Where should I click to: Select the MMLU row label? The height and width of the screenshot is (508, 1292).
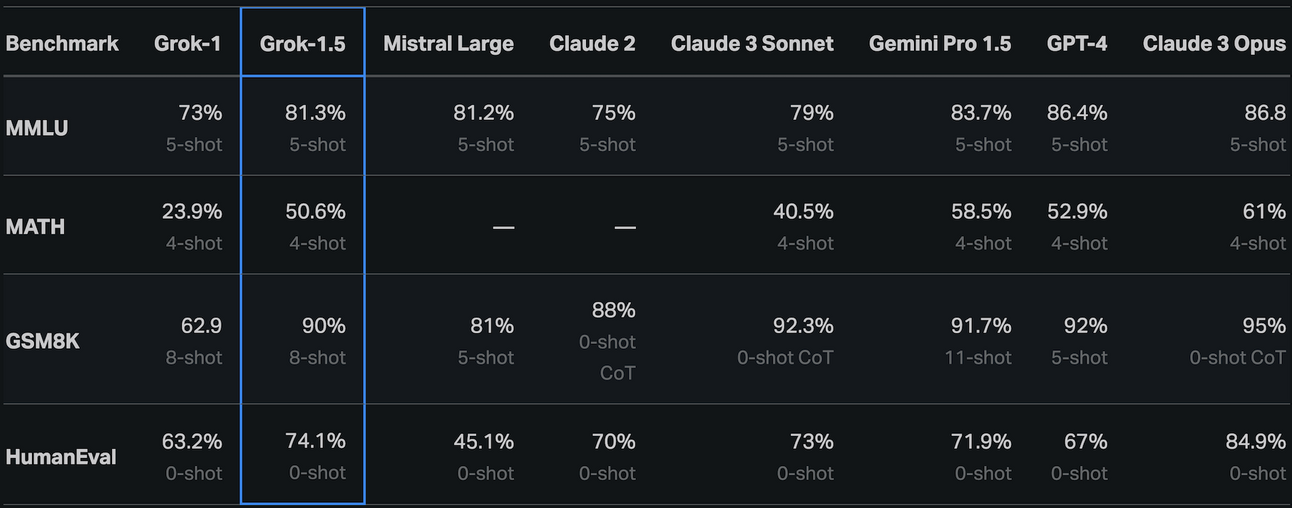click(x=37, y=128)
